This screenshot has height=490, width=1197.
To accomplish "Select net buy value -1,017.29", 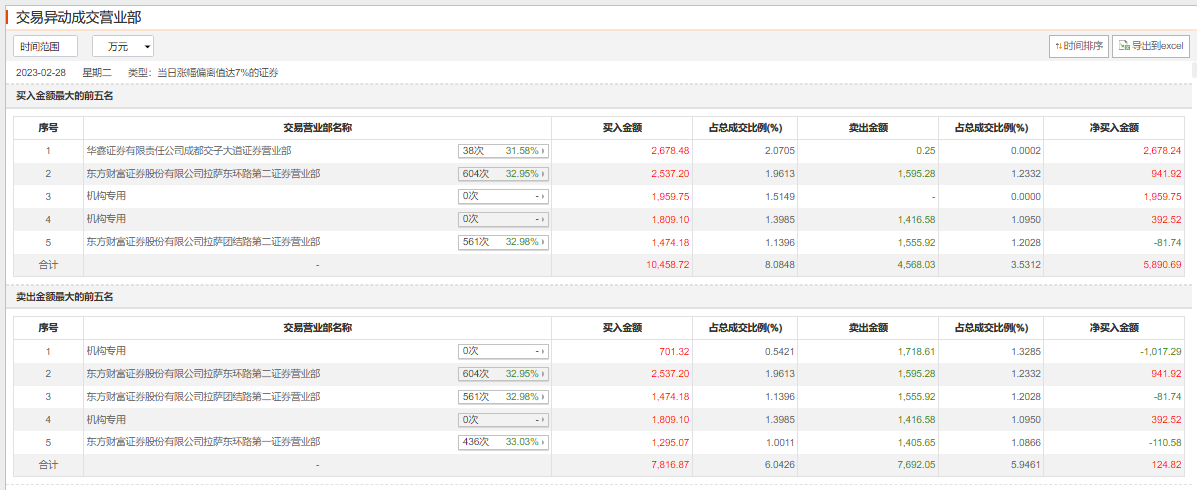I will coord(1160,351).
